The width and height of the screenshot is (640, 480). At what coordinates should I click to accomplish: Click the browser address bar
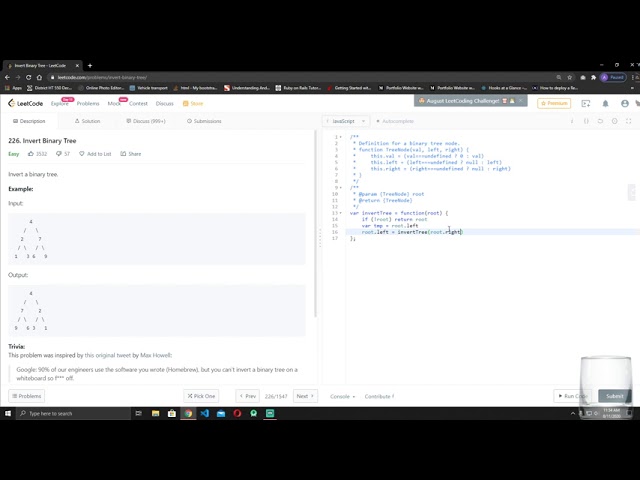(302, 77)
